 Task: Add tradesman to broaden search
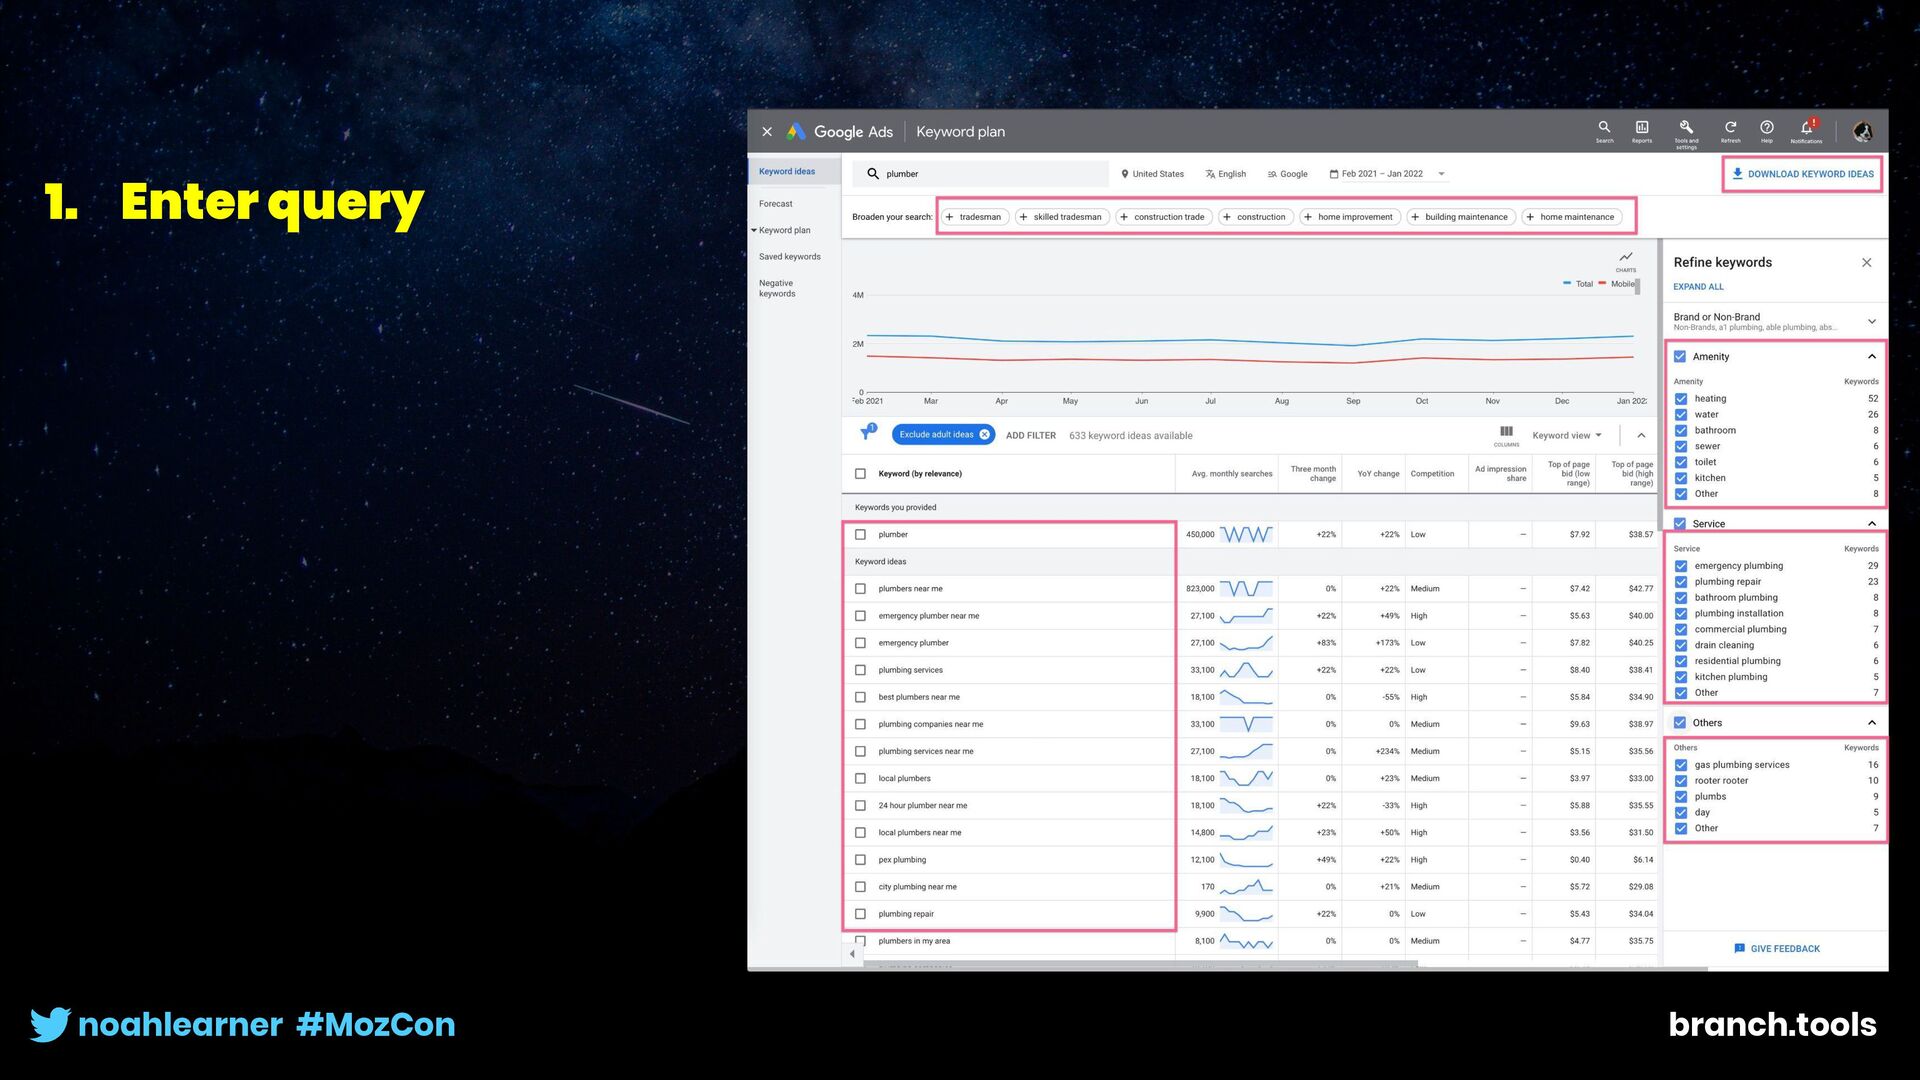[973, 217]
